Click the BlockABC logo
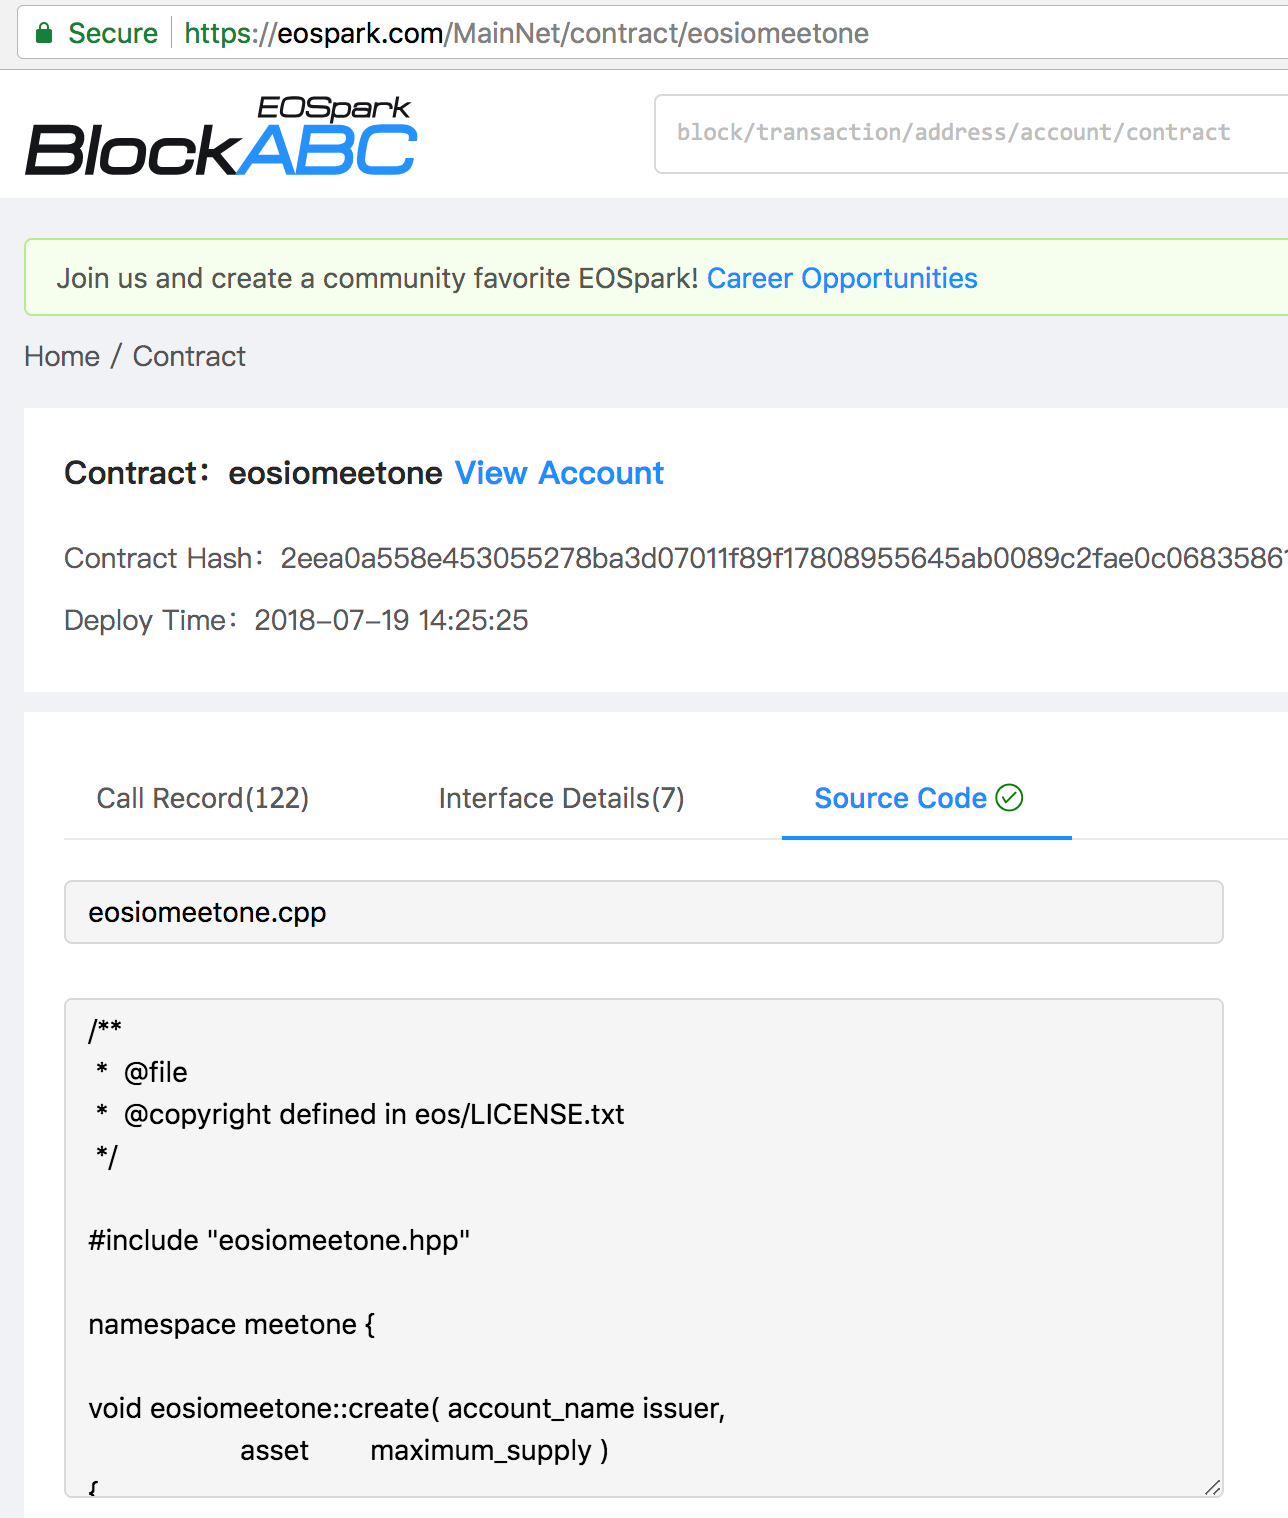Viewport: 1288px width, 1518px height. point(221,150)
